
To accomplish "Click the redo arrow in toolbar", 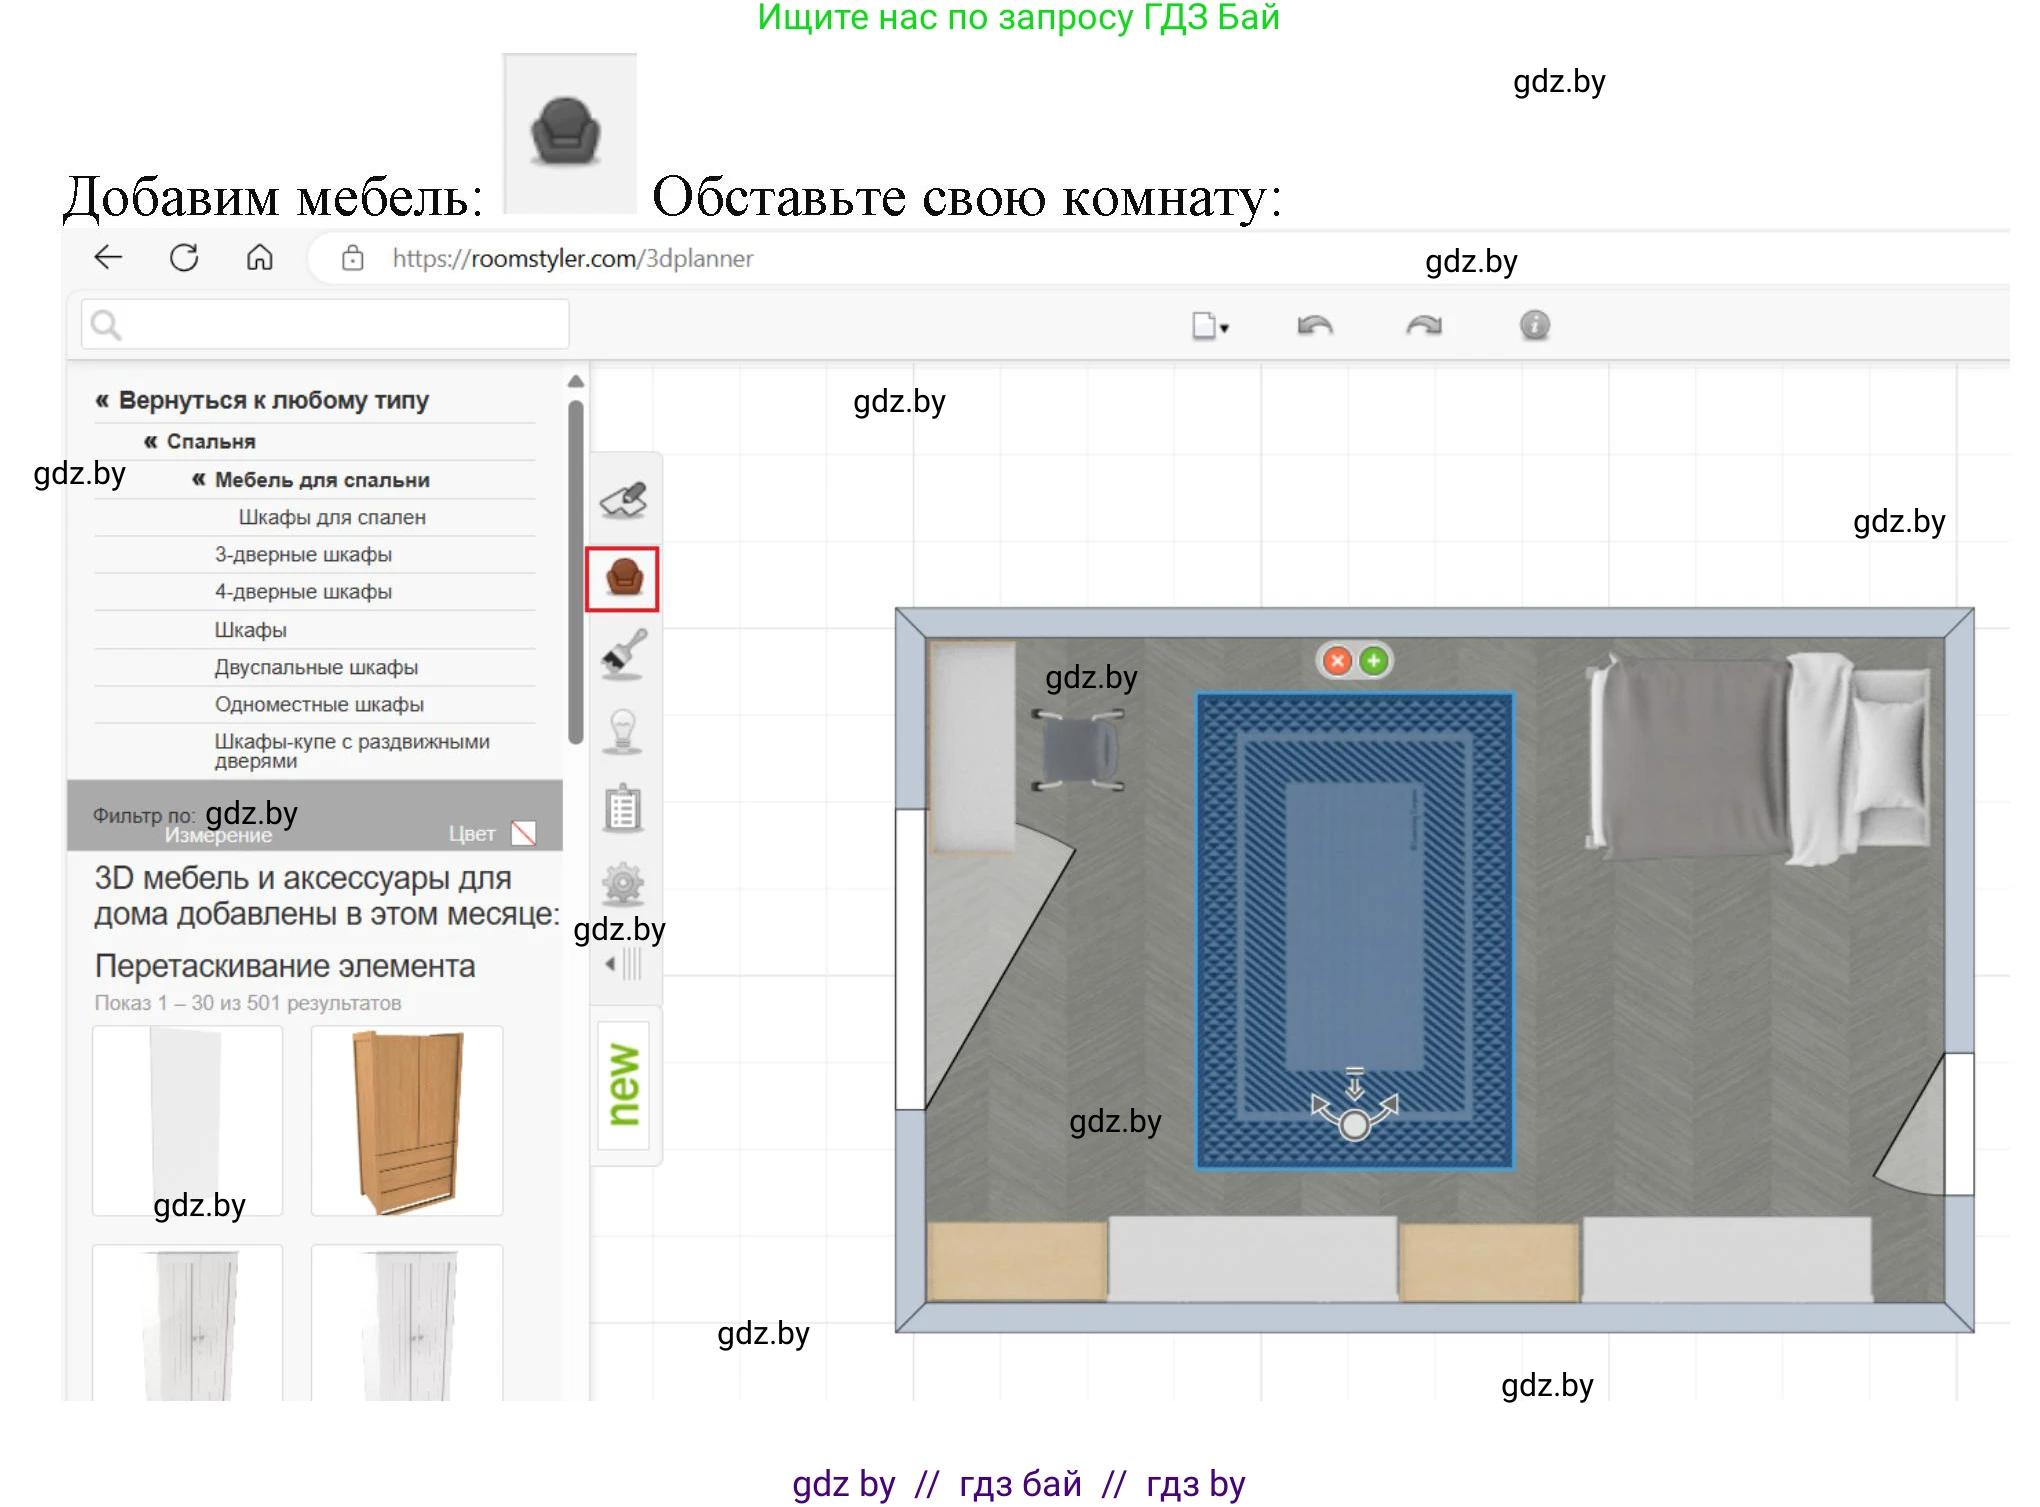I will pyautogui.click(x=1423, y=326).
